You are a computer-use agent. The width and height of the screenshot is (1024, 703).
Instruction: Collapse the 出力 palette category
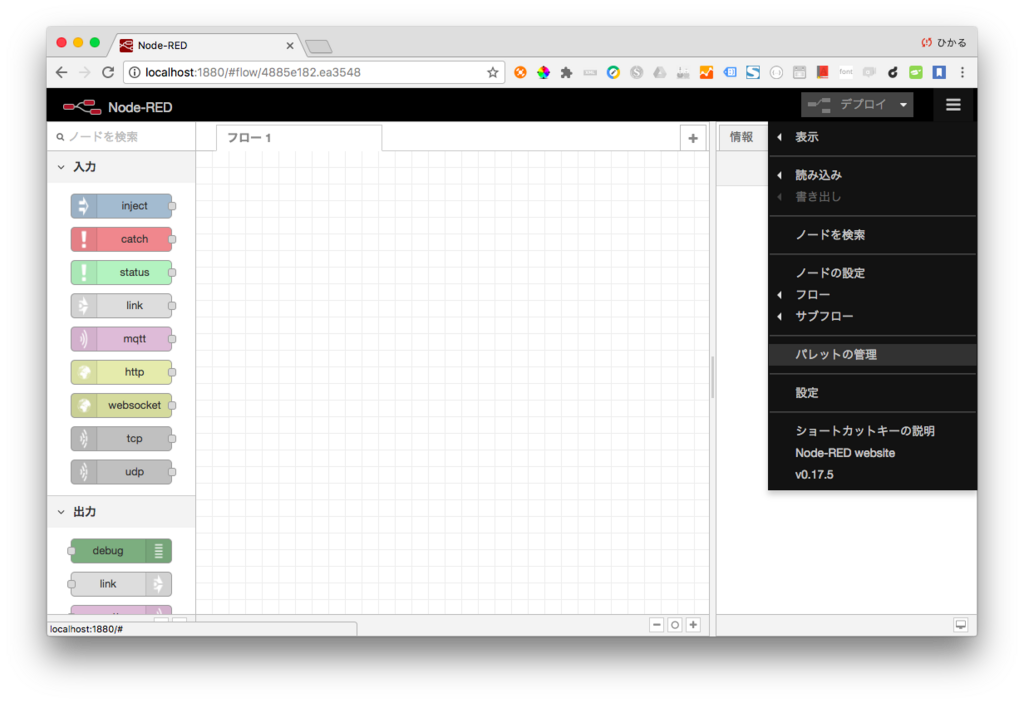(x=121, y=512)
